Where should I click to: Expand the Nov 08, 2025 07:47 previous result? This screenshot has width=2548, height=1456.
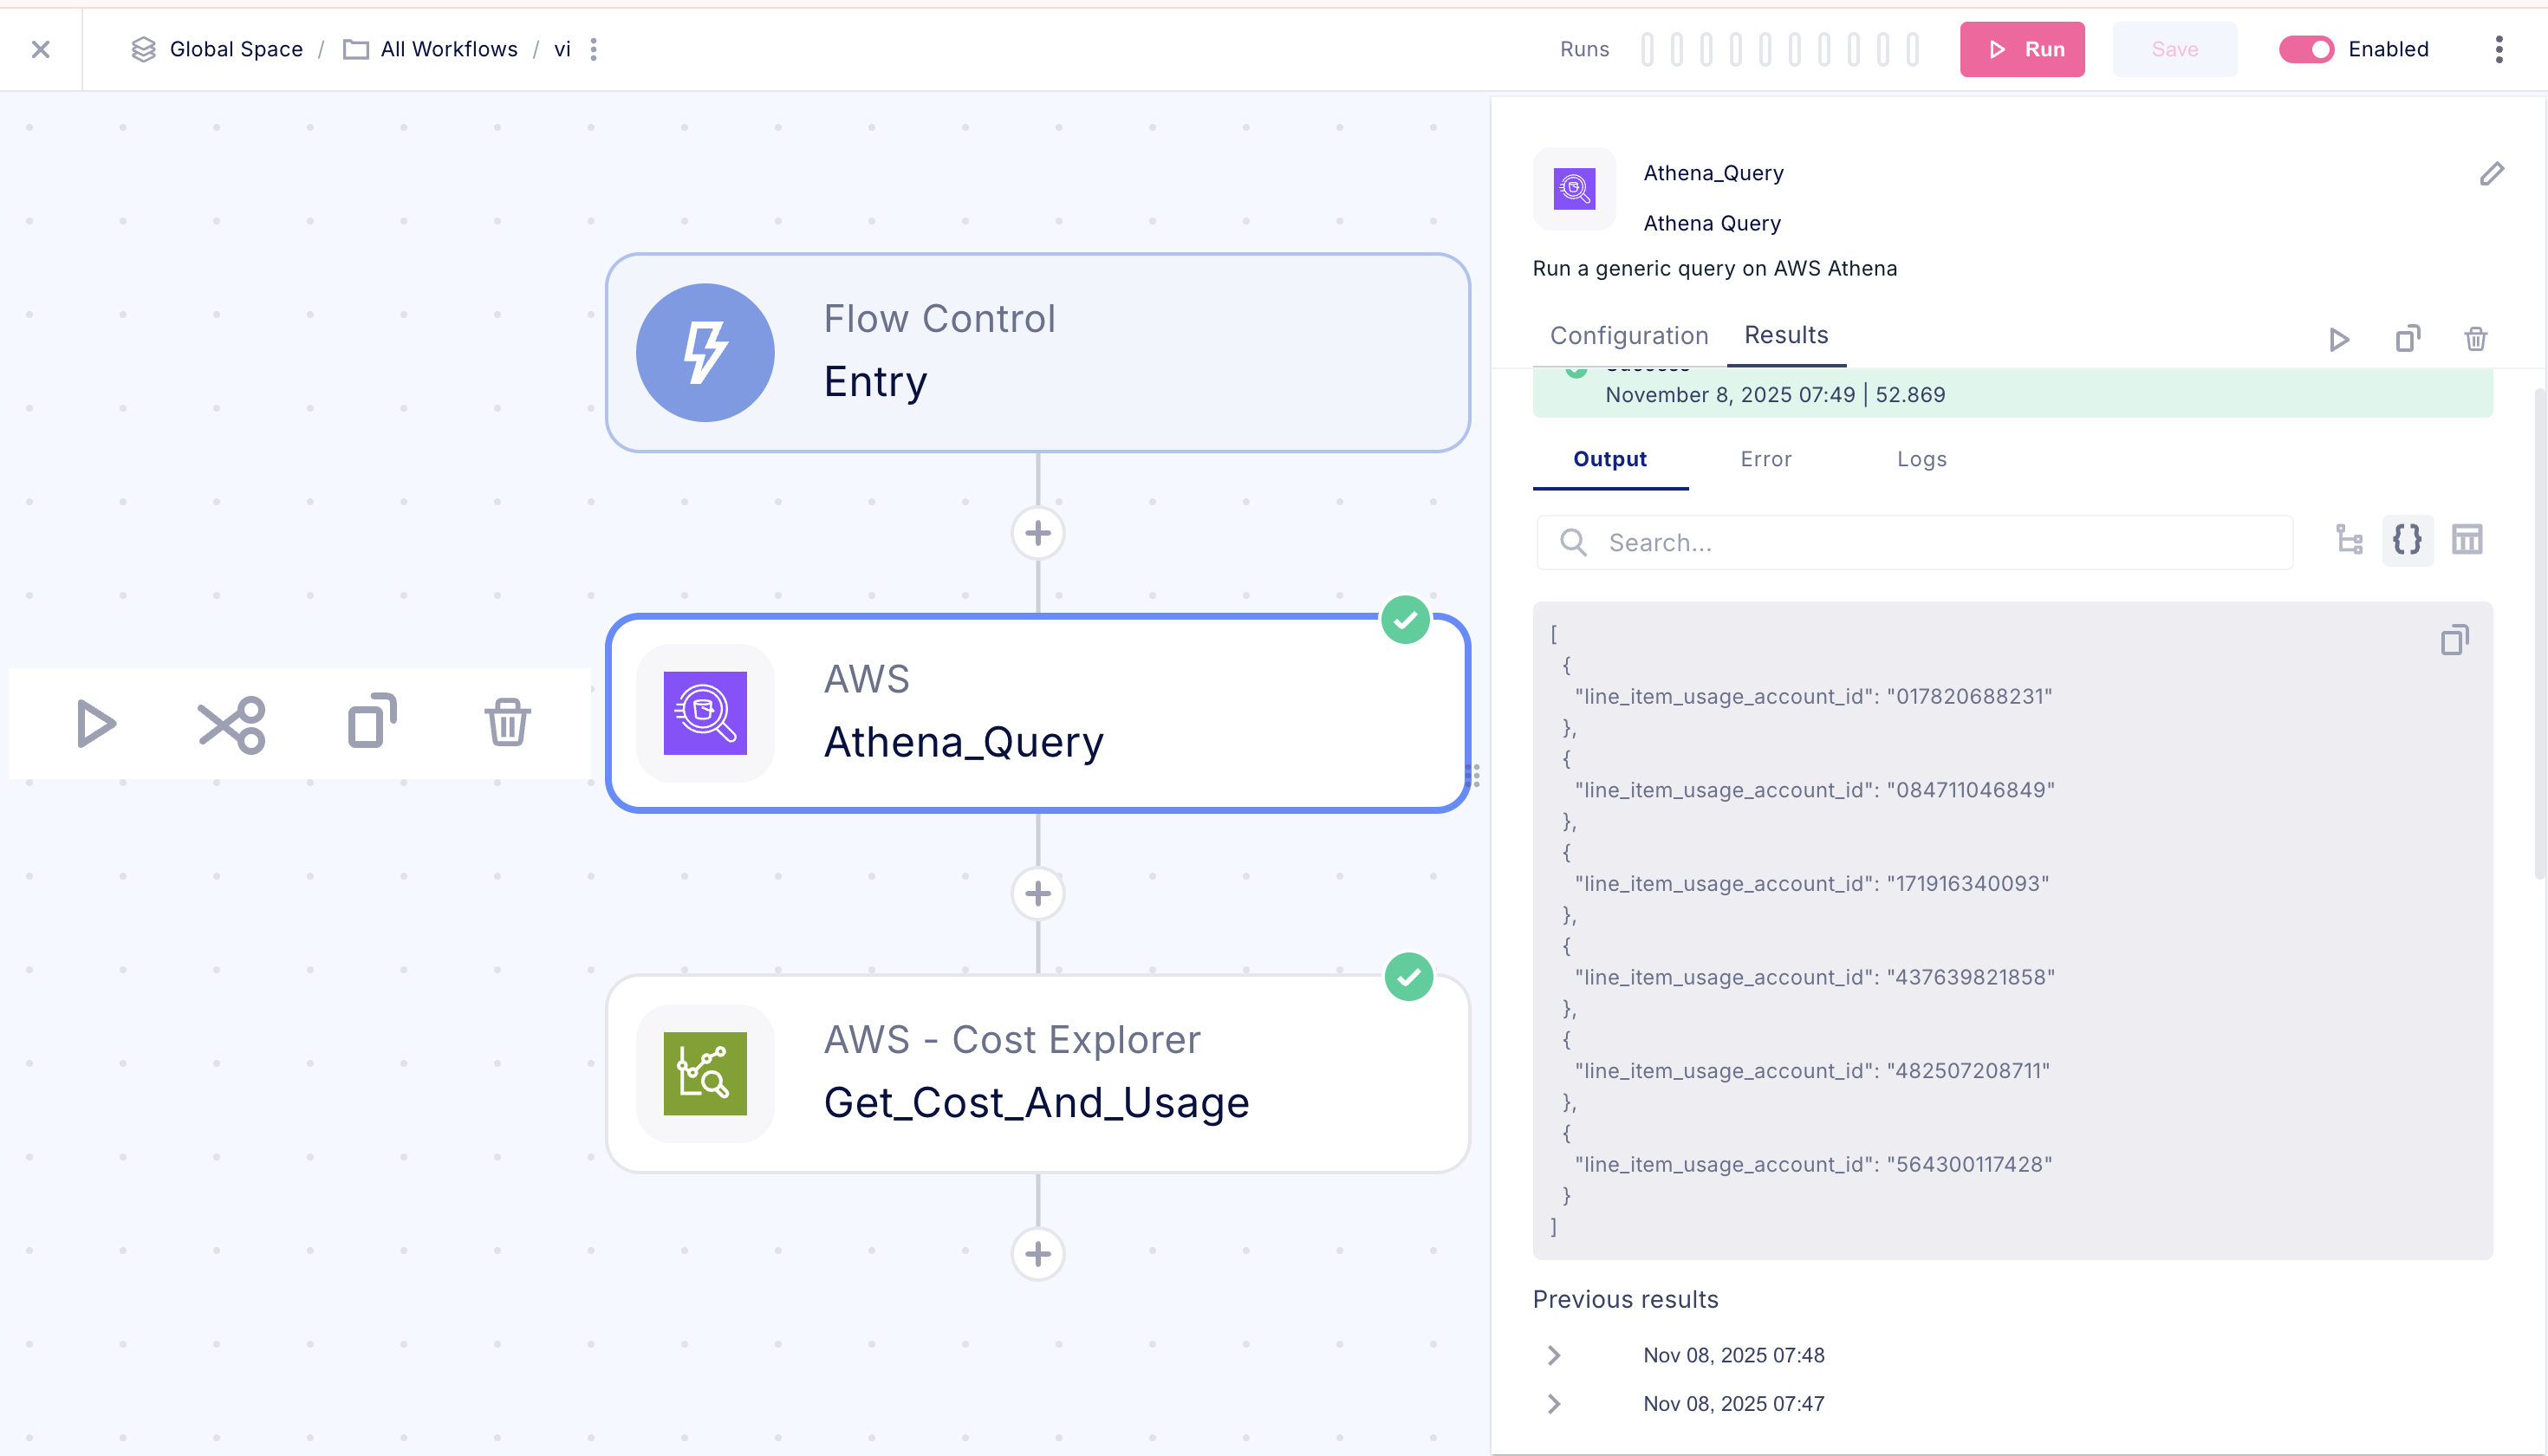pyautogui.click(x=1554, y=1404)
